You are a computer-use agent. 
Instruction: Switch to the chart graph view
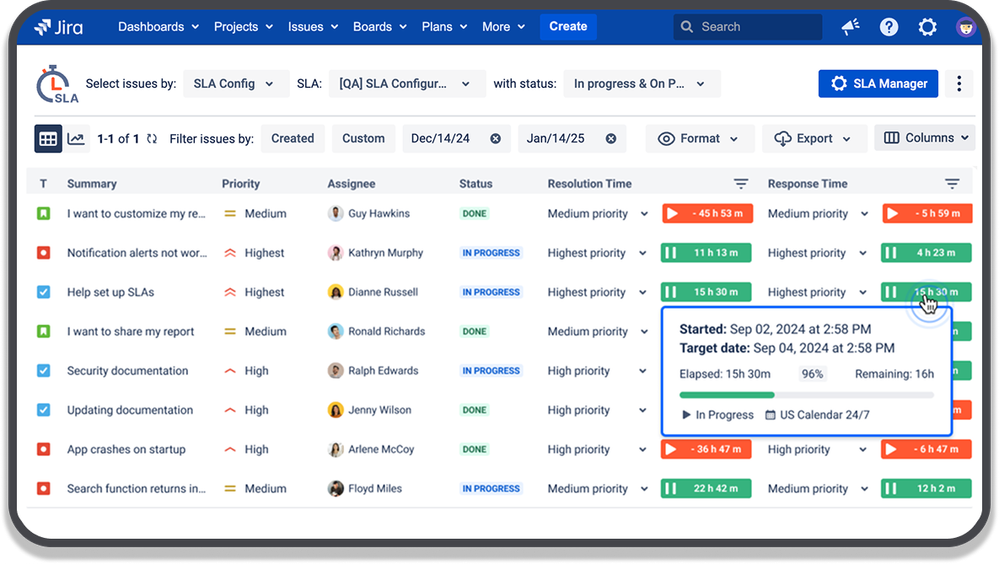[x=76, y=138]
